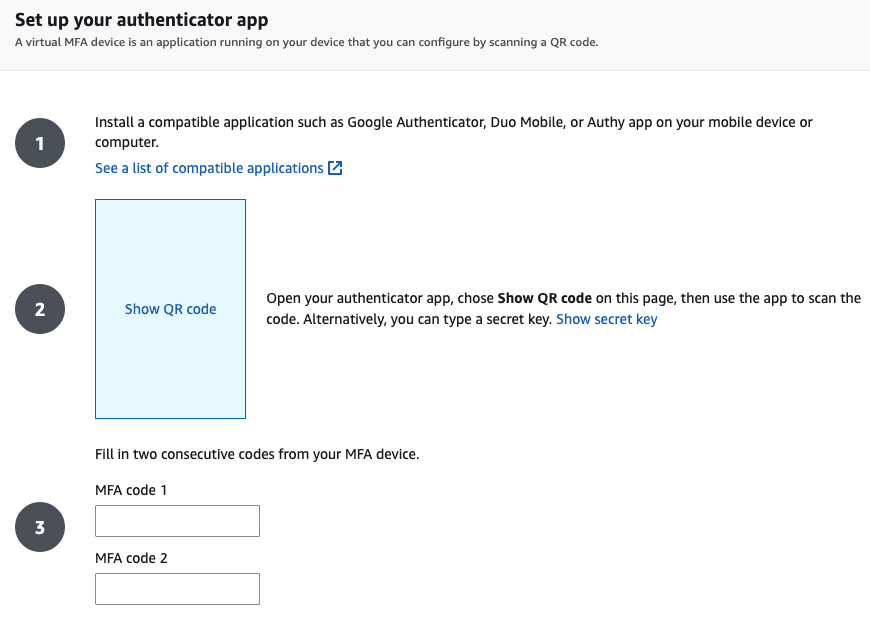The image size is (870, 640).
Task: Click the Set up your authenticator app heading
Action: point(142,19)
